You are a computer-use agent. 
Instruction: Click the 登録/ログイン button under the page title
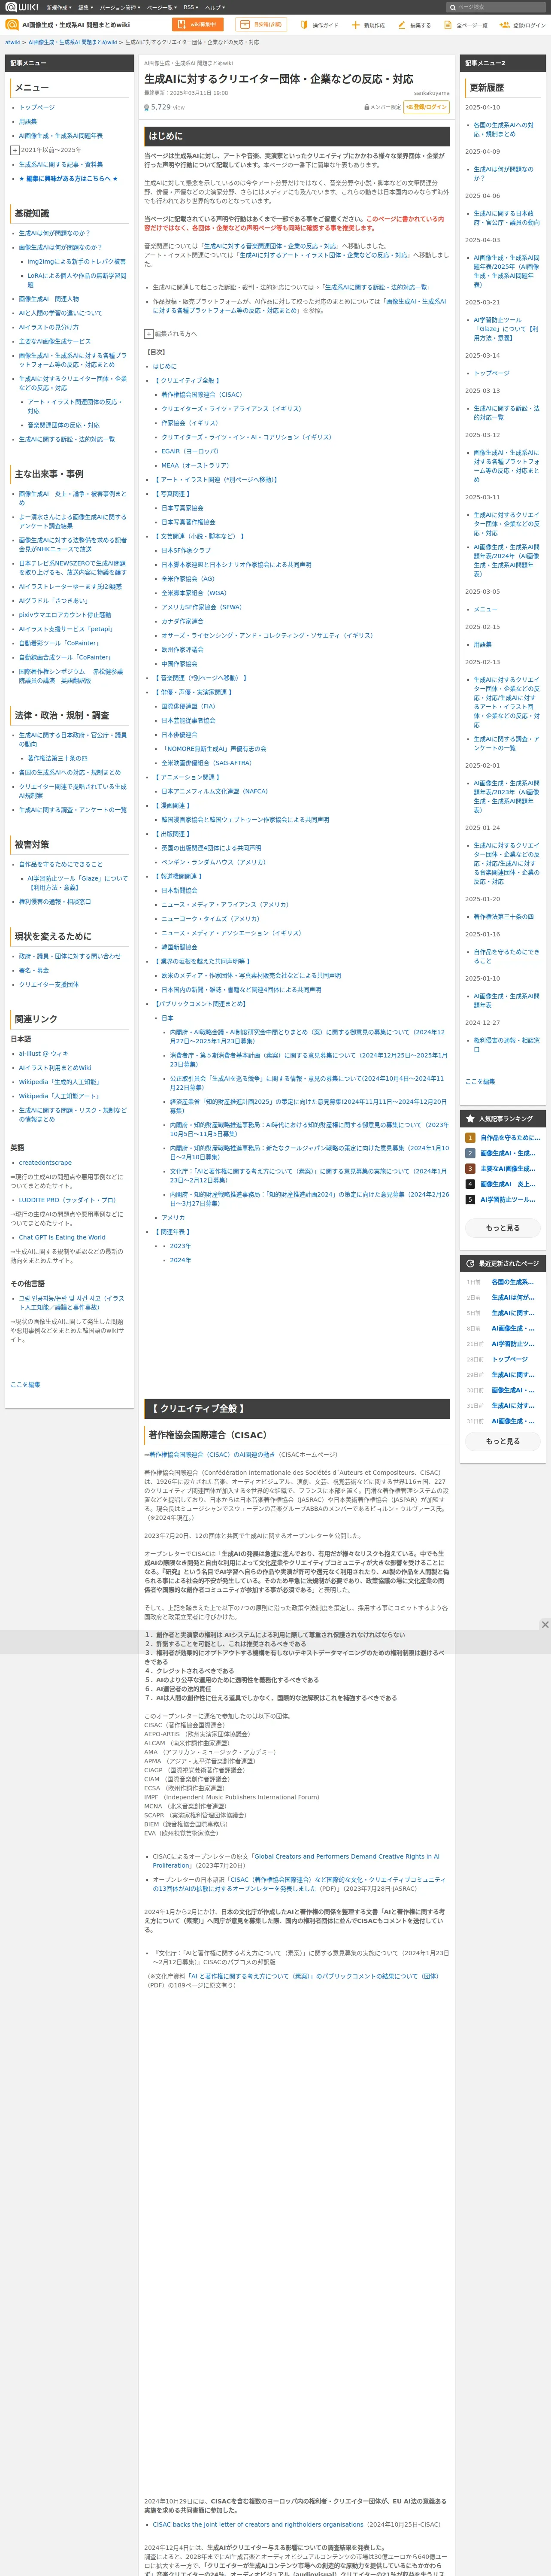[x=427, y=107]
